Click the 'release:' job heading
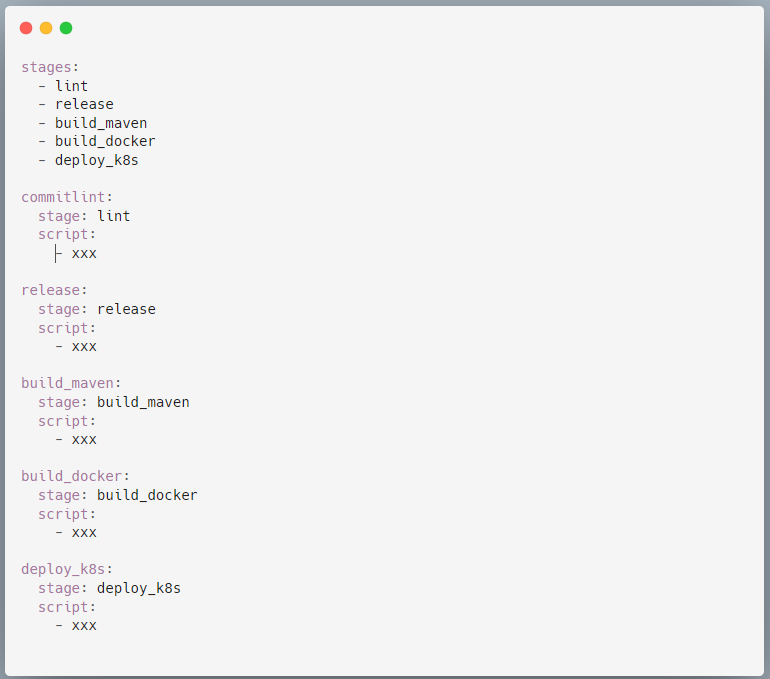 pos(54,290)
